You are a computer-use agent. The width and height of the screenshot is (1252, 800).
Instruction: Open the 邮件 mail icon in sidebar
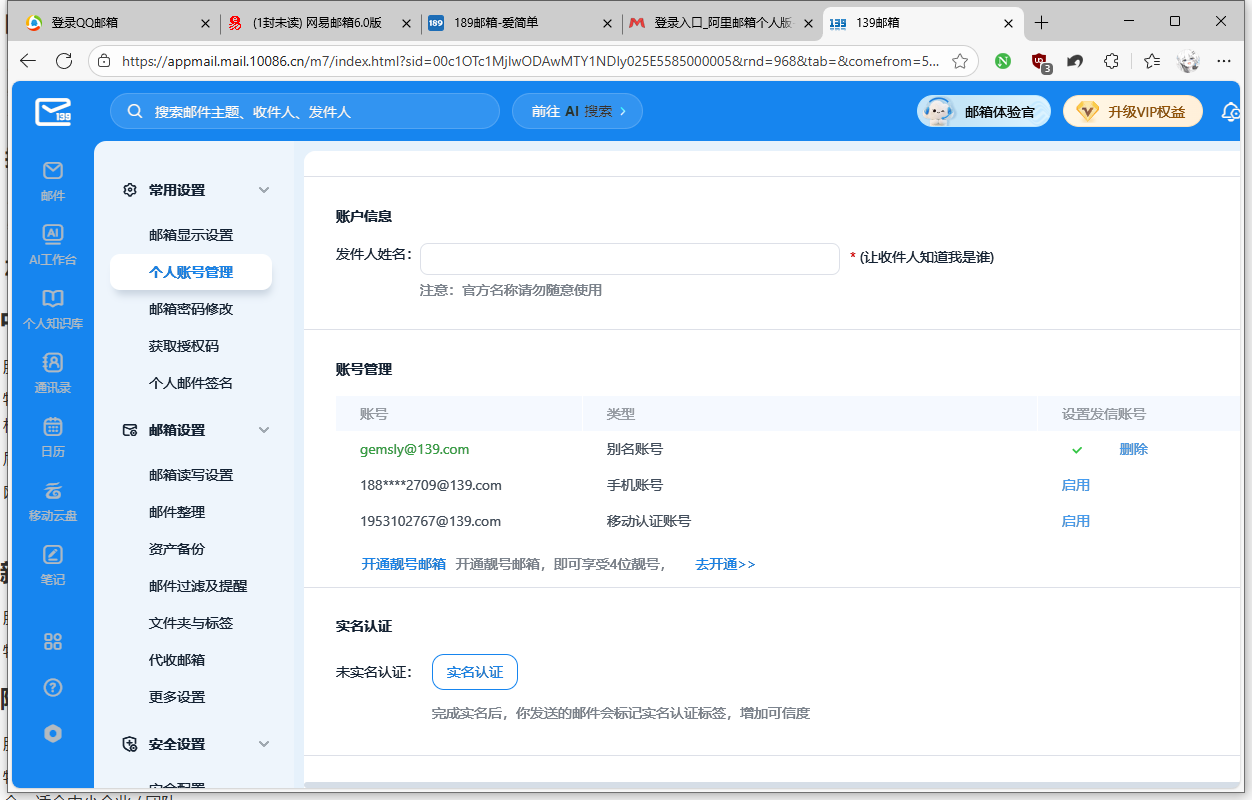tap(53, 180)
